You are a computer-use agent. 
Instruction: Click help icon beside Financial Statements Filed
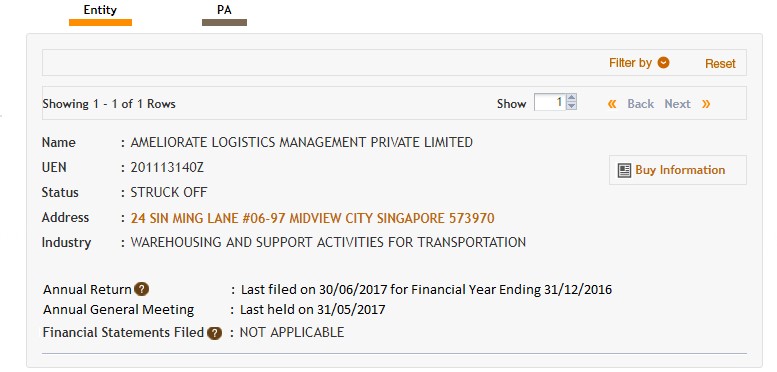[x=215, y=333]
